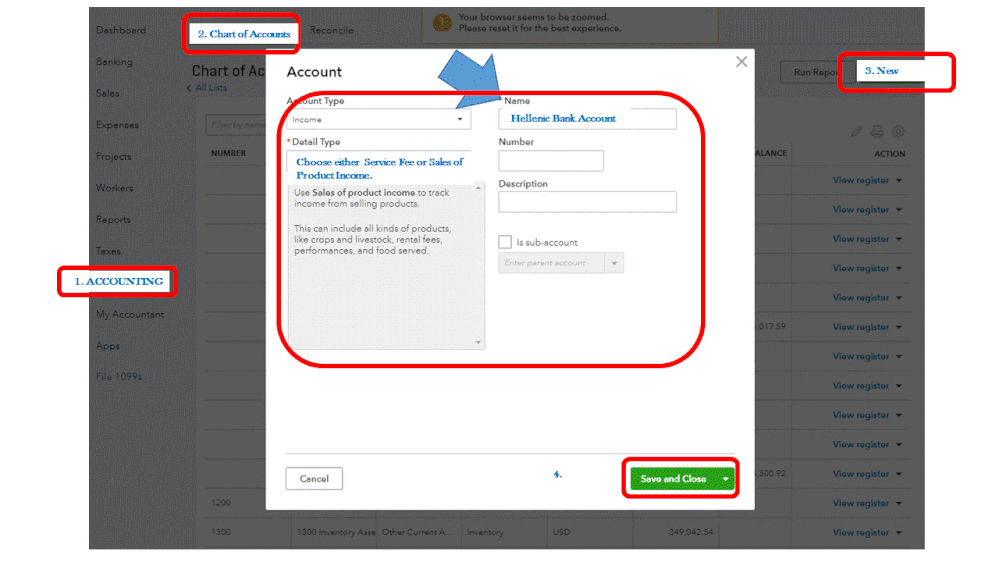Screen dimensions: 999x562
Task: Open View register for row 1200
Action: pos(861,503)
